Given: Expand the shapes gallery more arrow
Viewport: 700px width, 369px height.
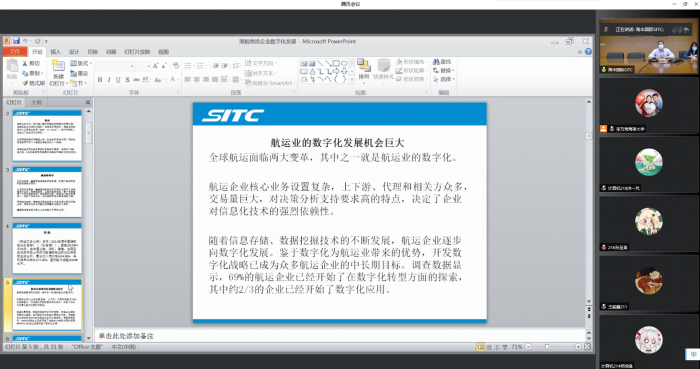Looking at the screenshot, I should coord(352,80).
